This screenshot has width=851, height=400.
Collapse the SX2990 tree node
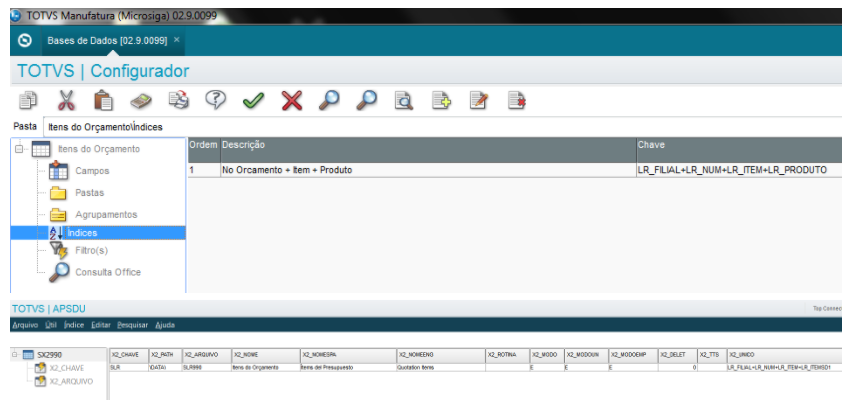(15, 355)
